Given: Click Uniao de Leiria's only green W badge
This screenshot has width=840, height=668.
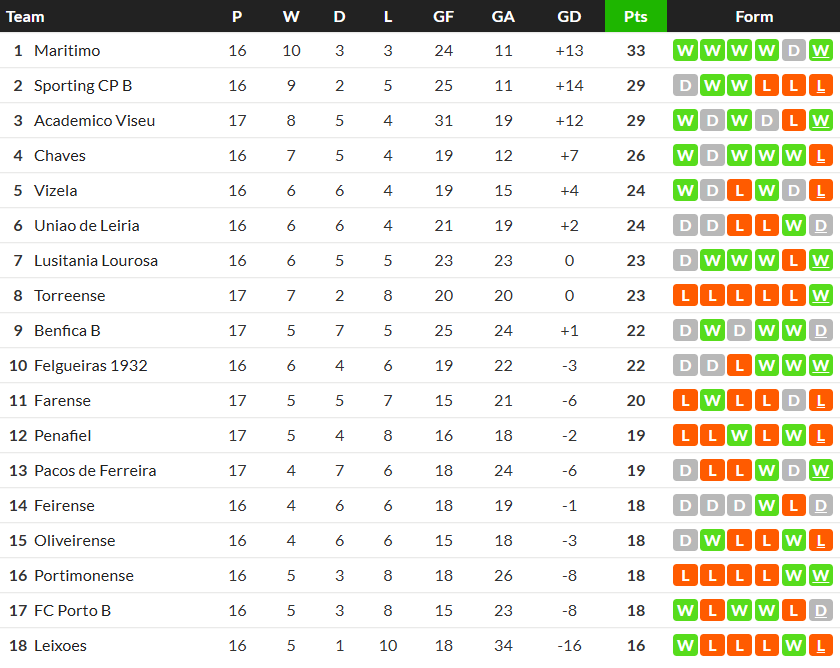Looking at the screenshot, I should (793, 226).
